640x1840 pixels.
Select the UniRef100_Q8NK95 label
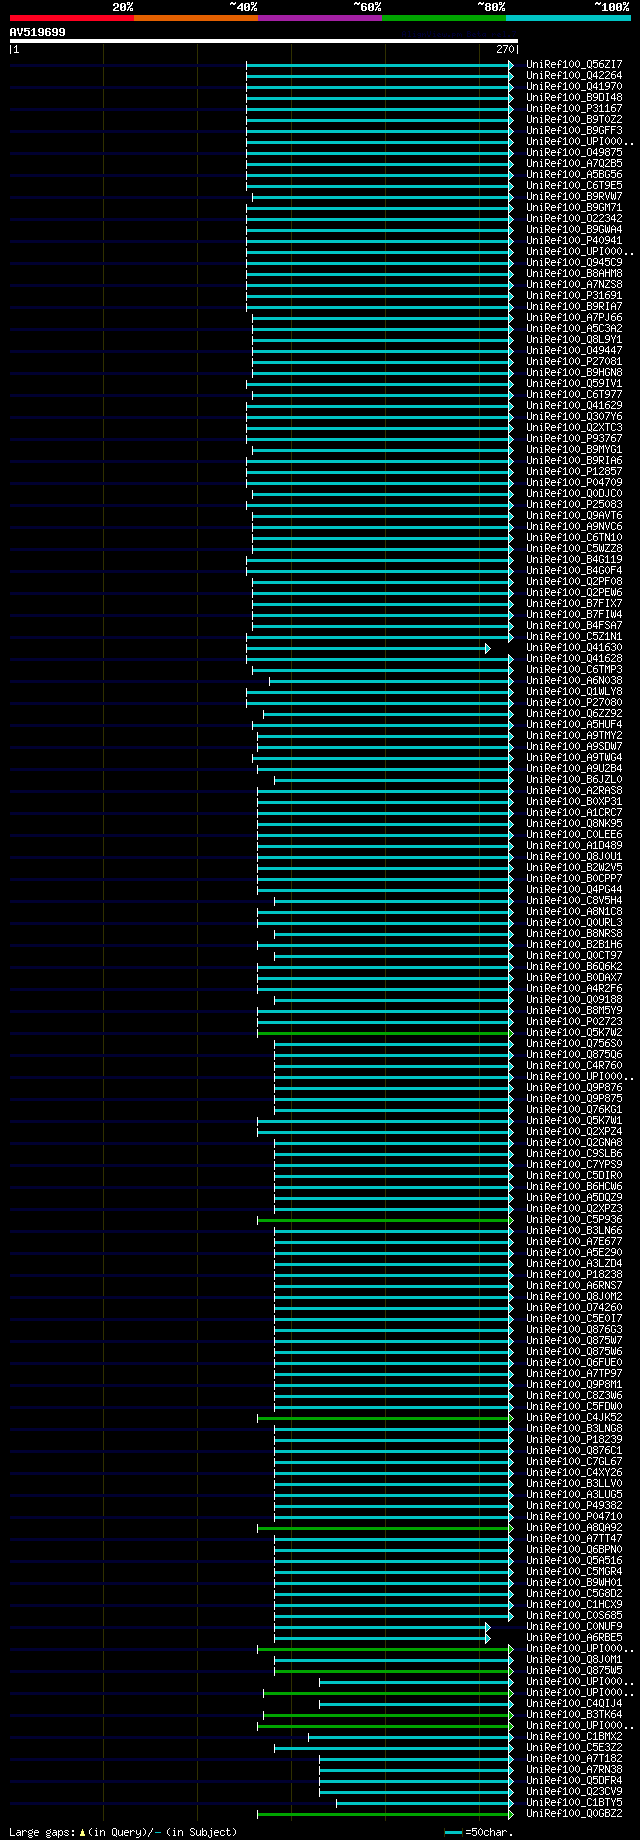tap(574, 823)
